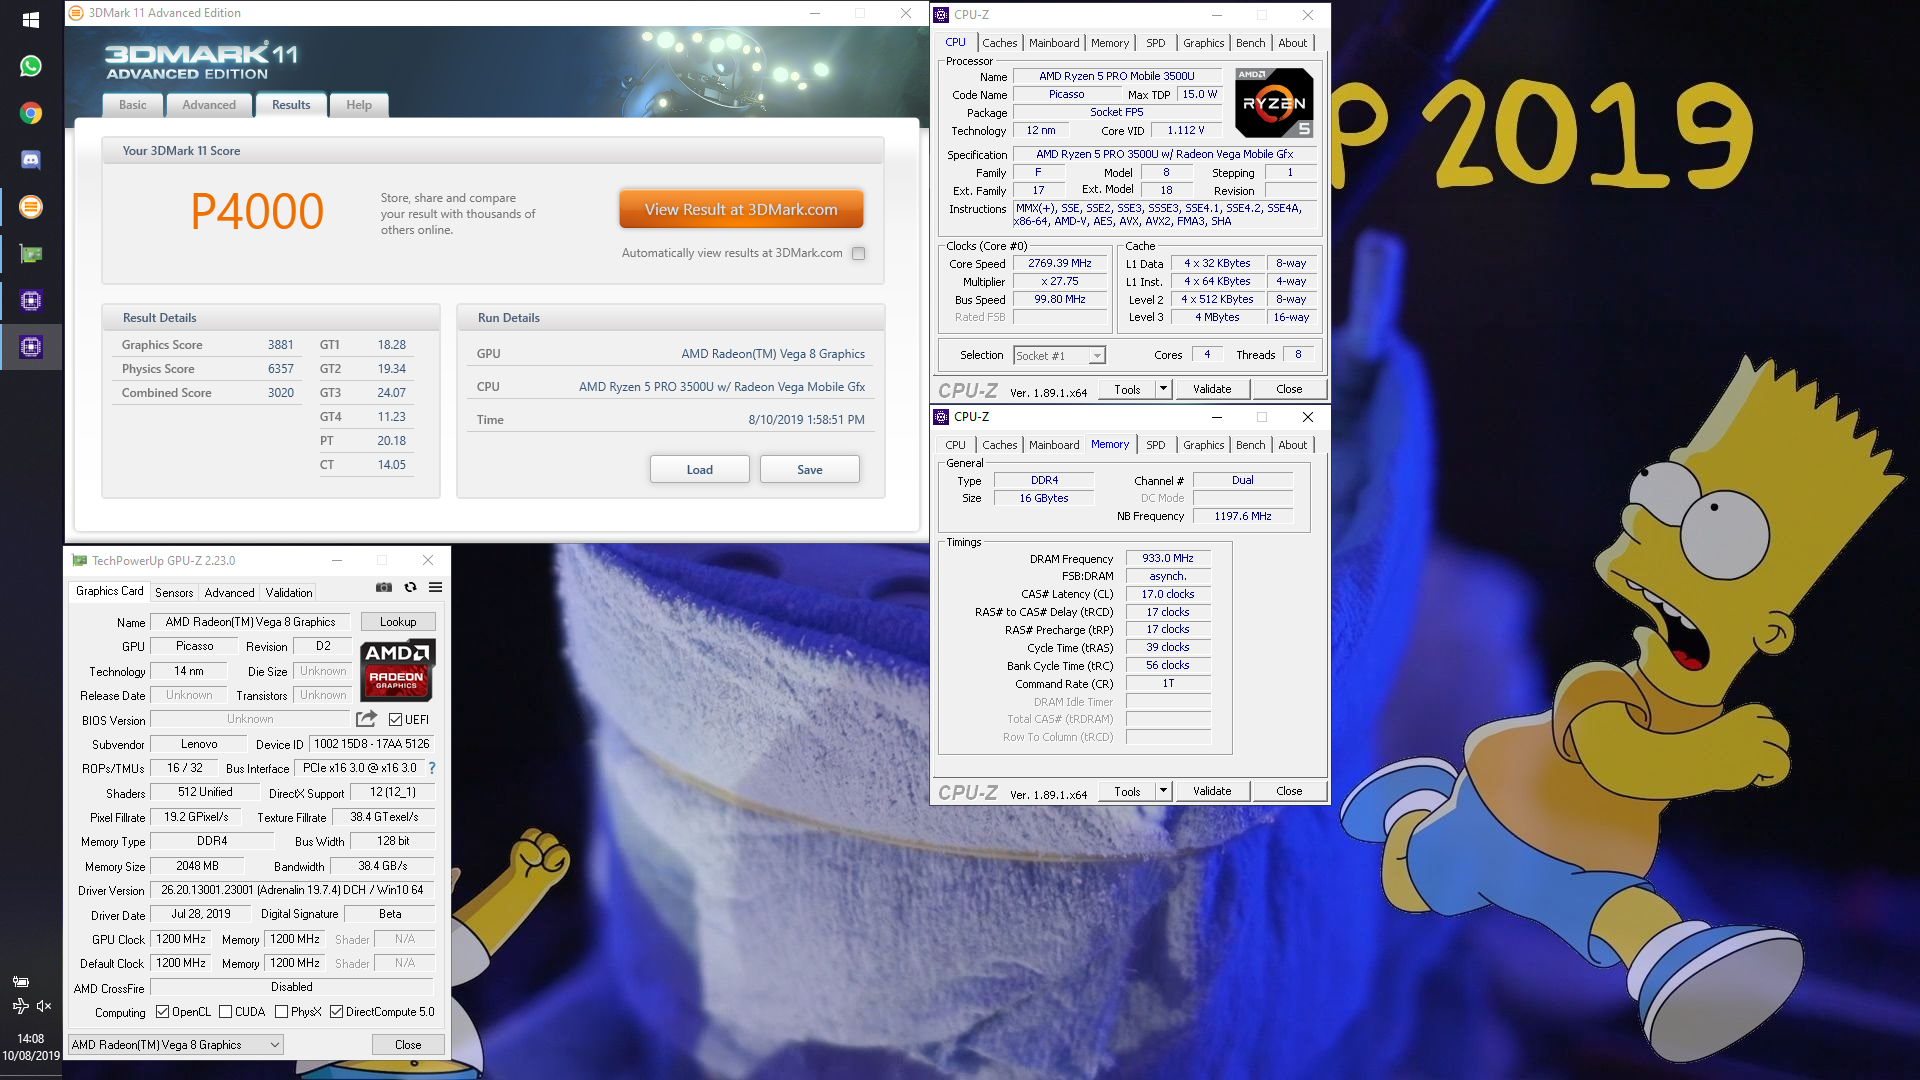Viewport: 1920px width, 1080px height.
Task: Click the DRAM Frequency value 933.0 MHz
Action: pos(1168,558)
